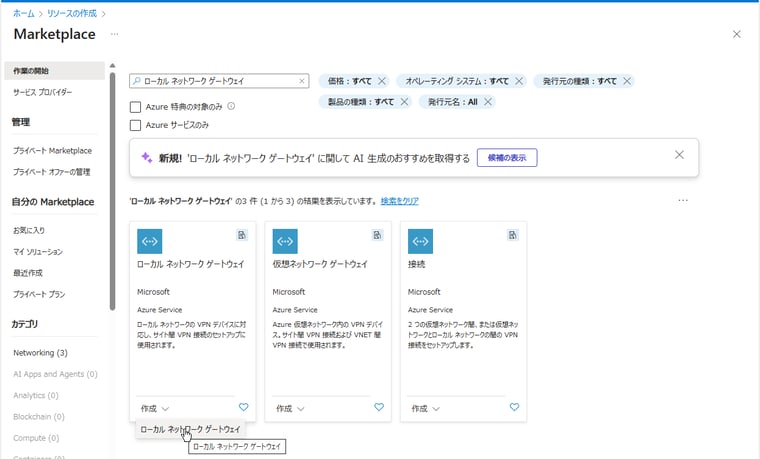Expand 作成 dropdown on 接続 card

426,409
